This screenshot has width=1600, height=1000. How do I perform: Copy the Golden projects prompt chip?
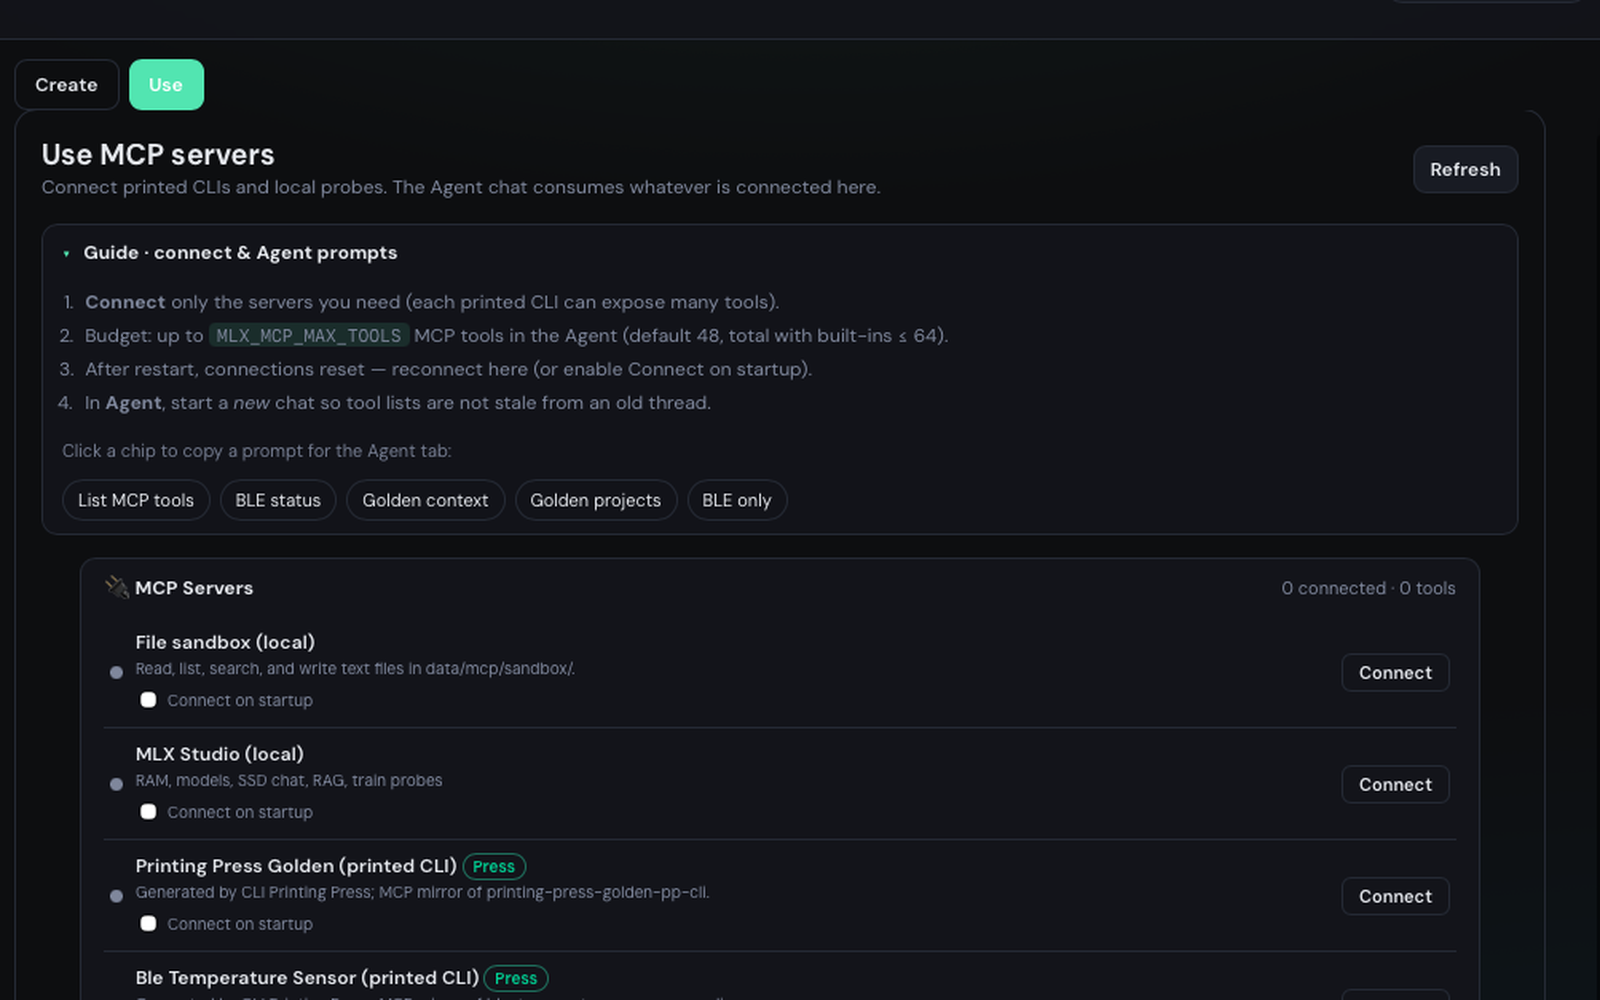(596, 500)
